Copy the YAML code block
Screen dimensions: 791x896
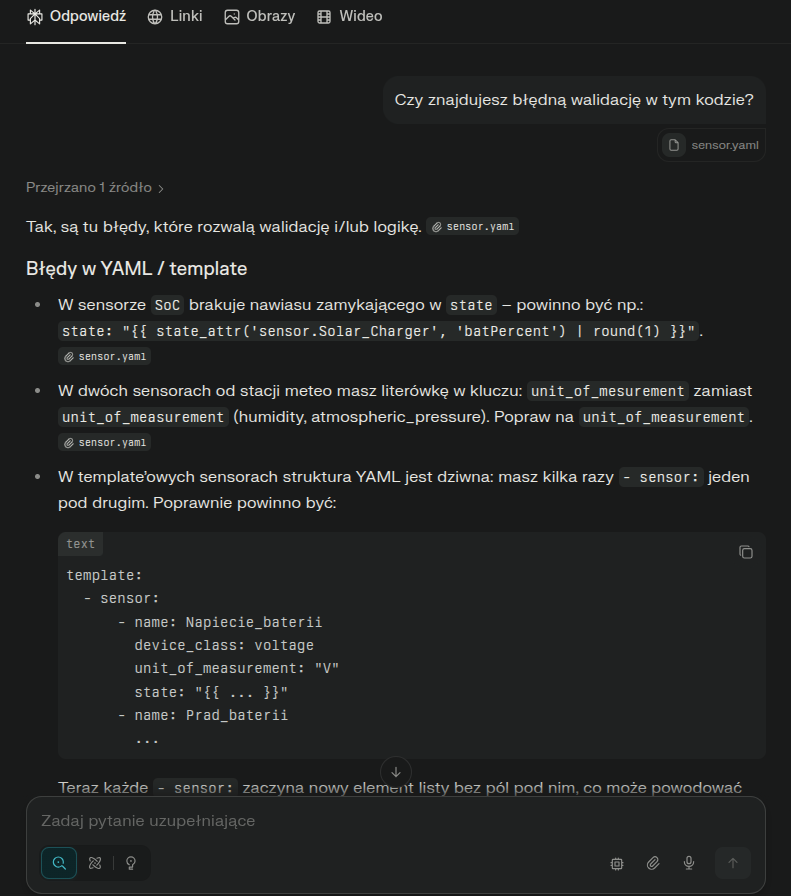[x=745, y=552]
